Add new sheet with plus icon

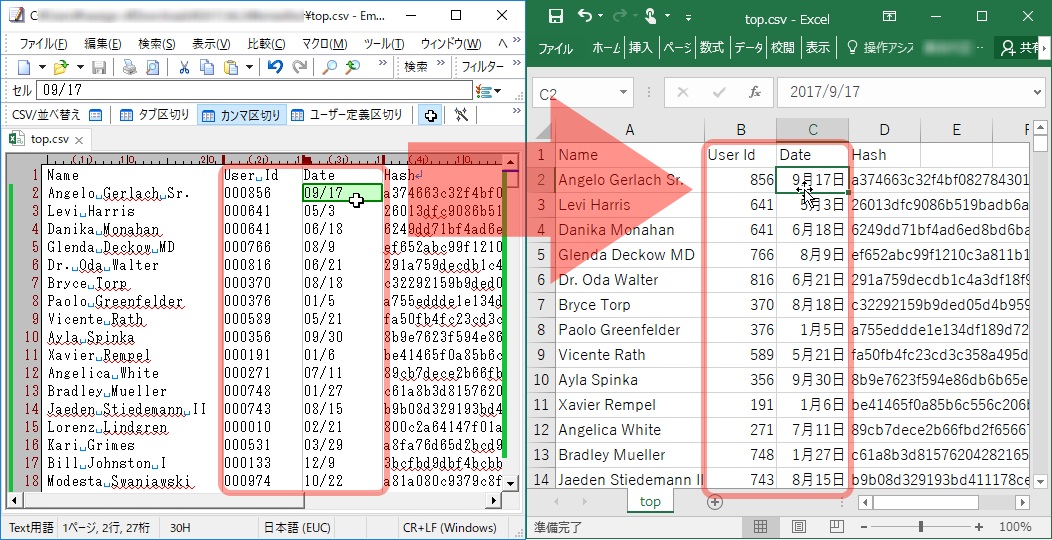[x=715, y=502]
